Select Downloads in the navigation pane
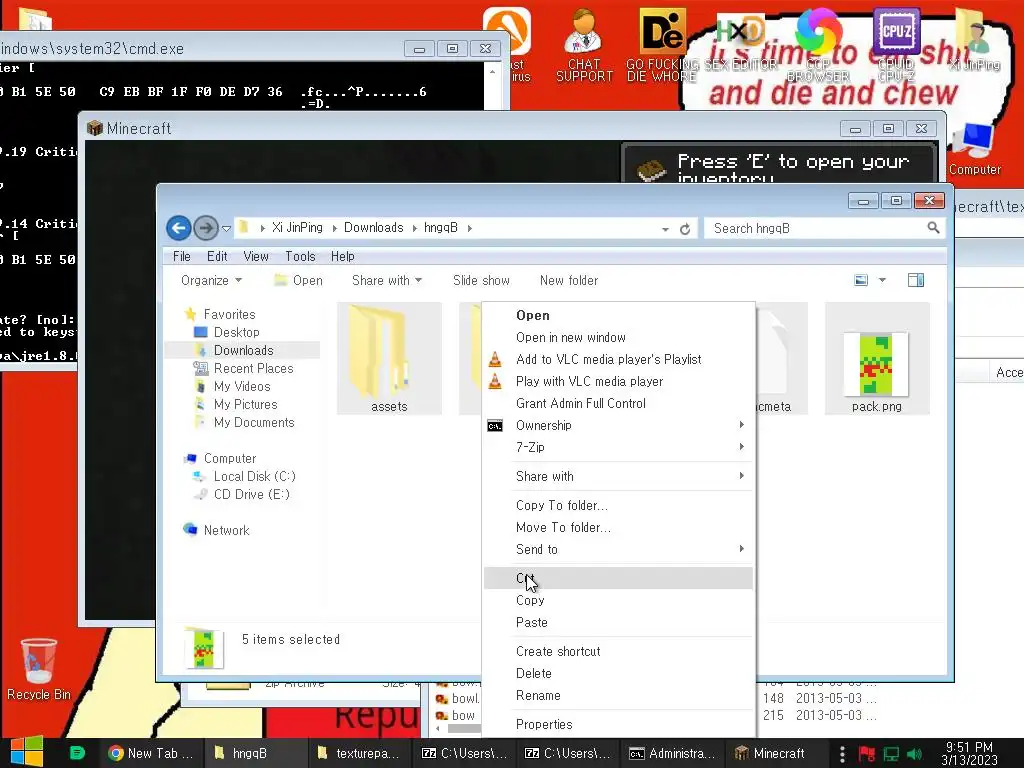 point(244,351)
